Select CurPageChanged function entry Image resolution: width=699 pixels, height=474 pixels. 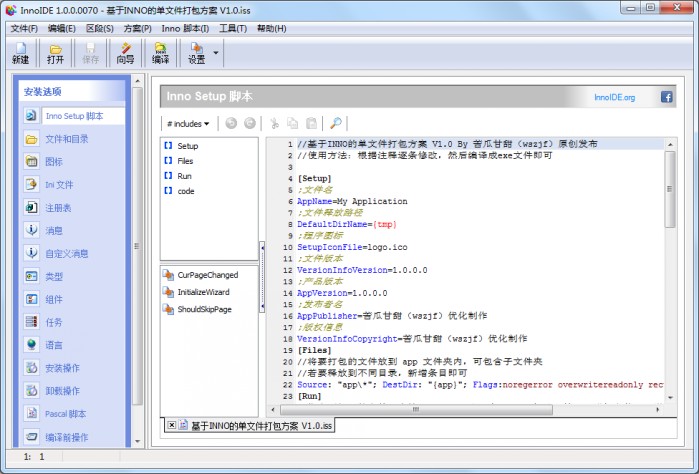[201, 275]
